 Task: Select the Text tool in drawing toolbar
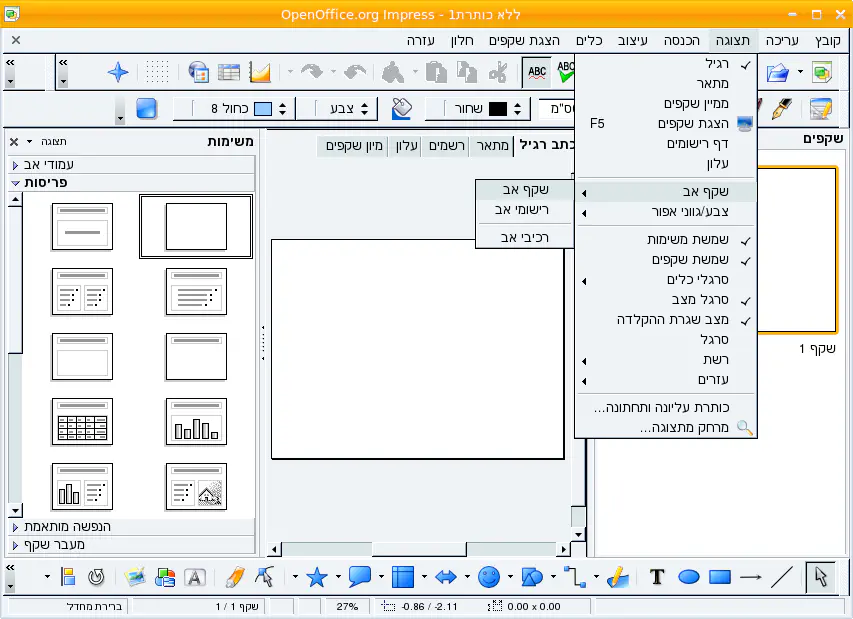657,577
